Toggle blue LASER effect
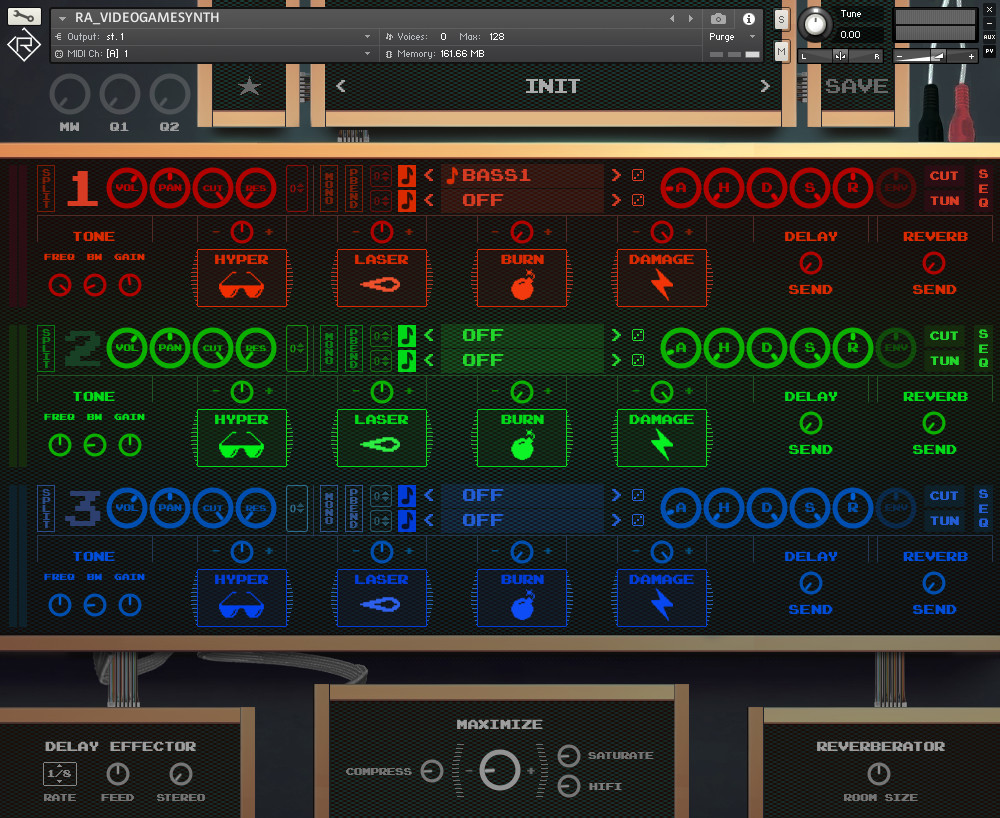 pos(381,598)
